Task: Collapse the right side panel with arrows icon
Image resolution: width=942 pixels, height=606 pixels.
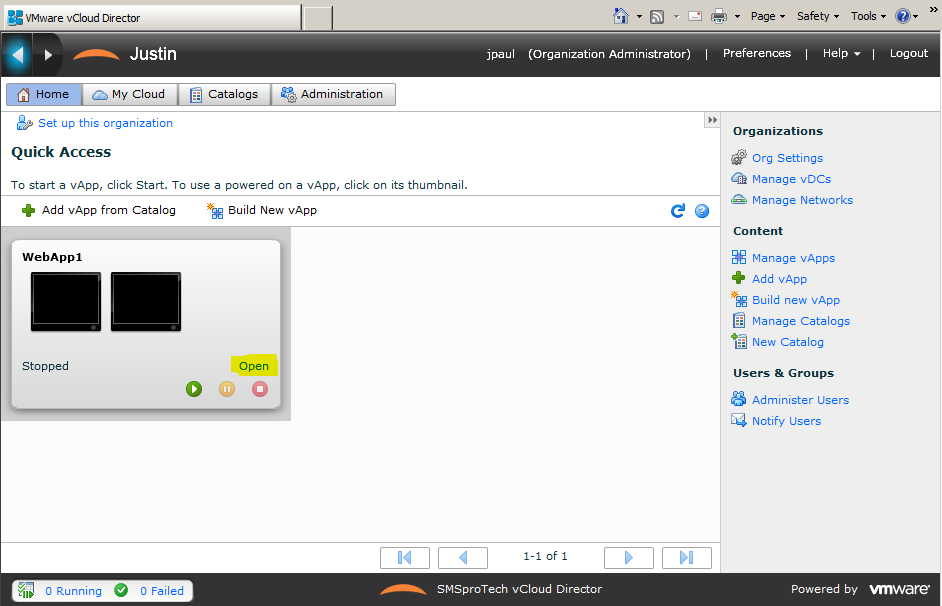Action: coord(712,120)
